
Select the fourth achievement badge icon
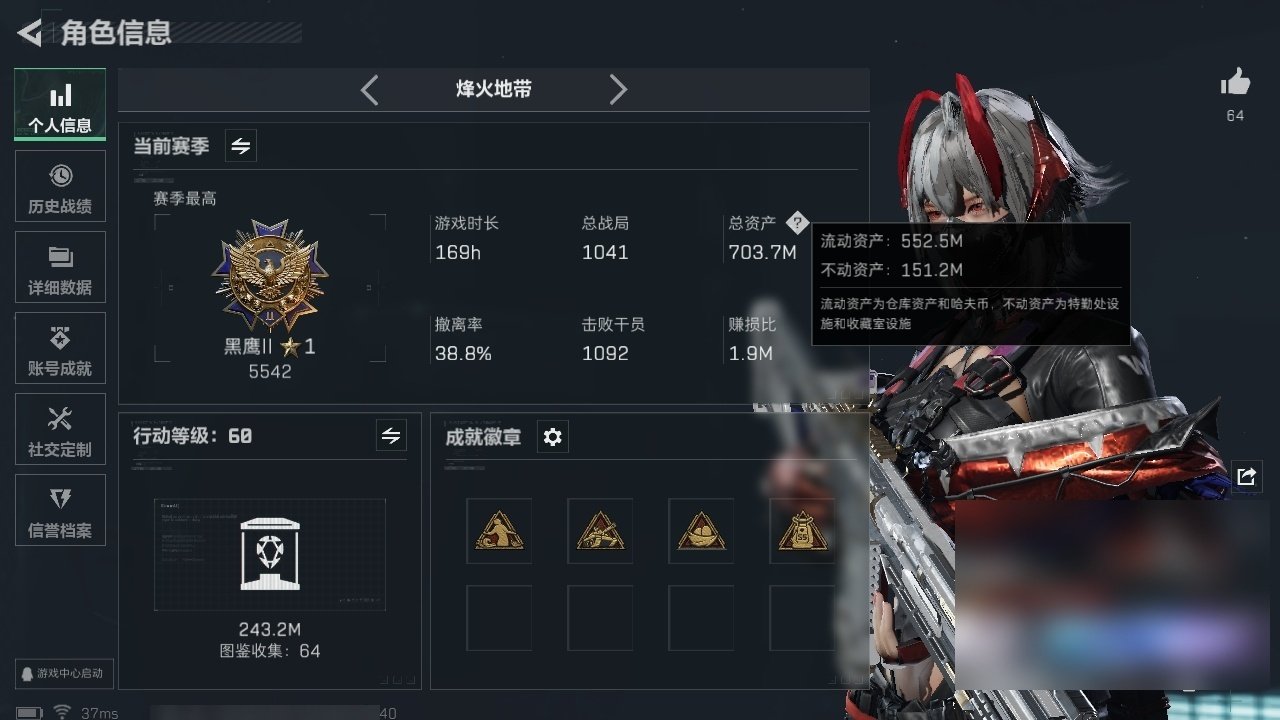point(801,531)
